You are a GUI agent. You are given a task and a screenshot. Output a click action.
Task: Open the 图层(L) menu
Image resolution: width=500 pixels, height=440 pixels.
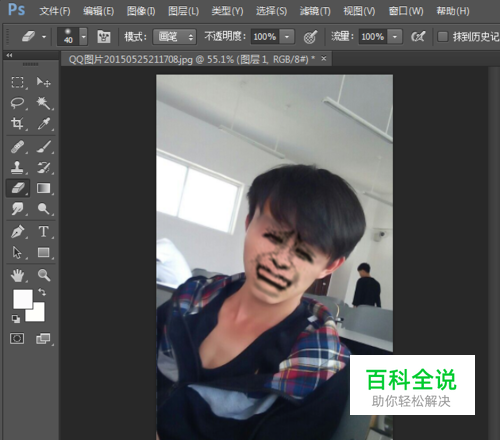click(x=183, y=11)
